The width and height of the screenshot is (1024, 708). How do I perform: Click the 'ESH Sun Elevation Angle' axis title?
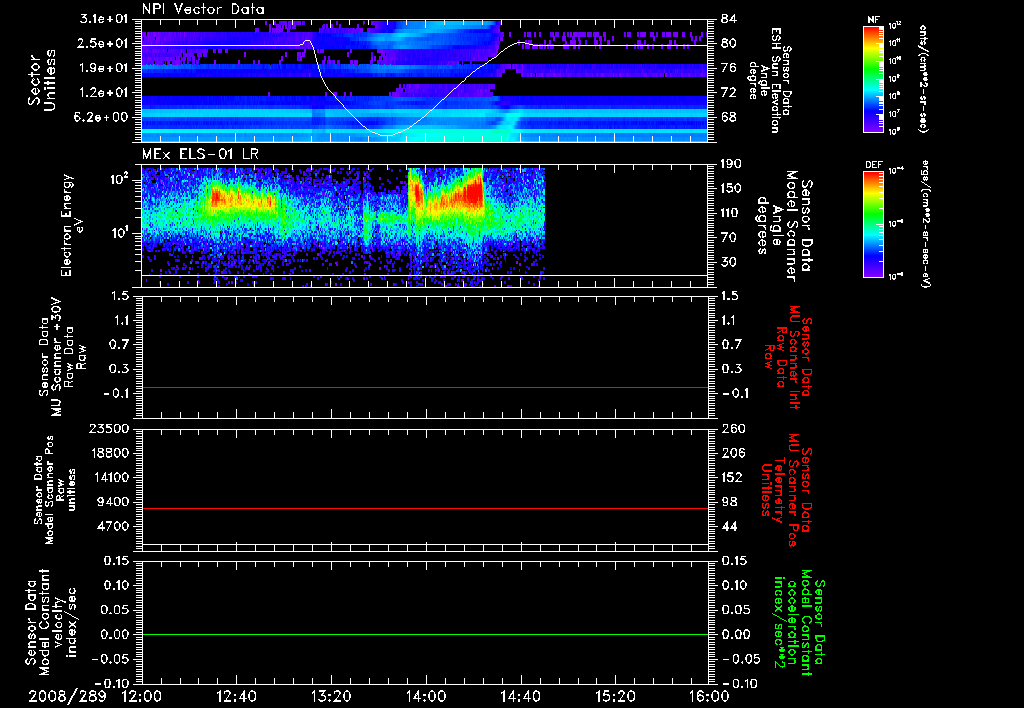[x=769, y=80]
